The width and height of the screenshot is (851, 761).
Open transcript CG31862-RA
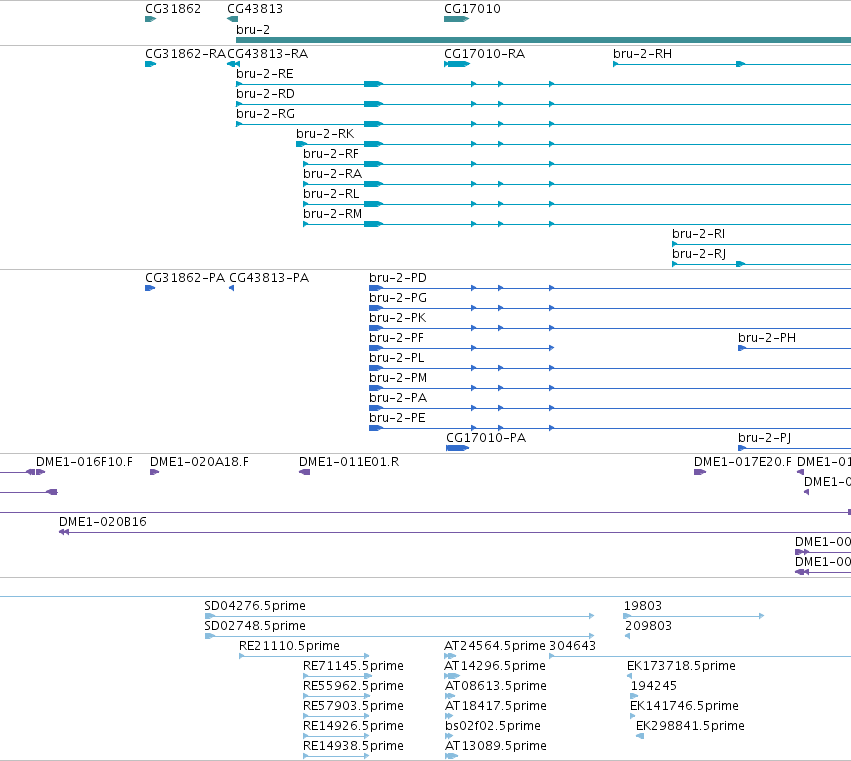pos(185,54)
